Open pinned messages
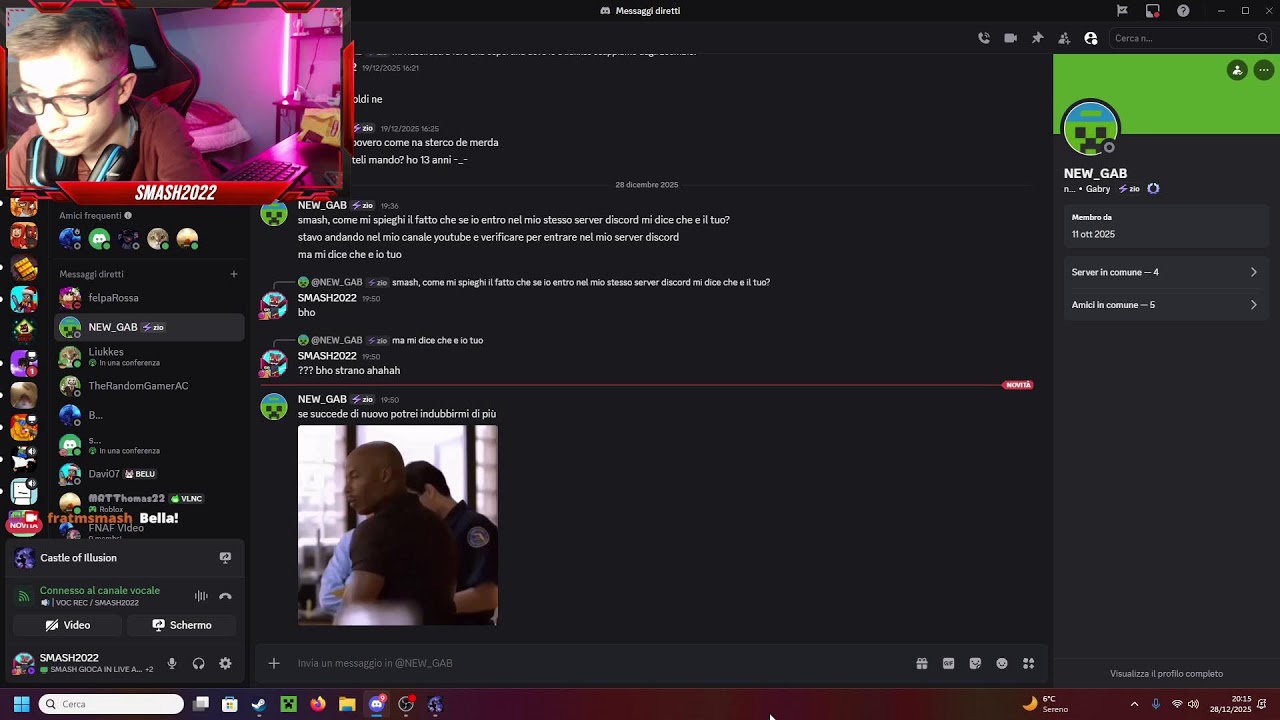Image resolution: width=1280 pixels, height=720 pixels. tap(1037, 38)
